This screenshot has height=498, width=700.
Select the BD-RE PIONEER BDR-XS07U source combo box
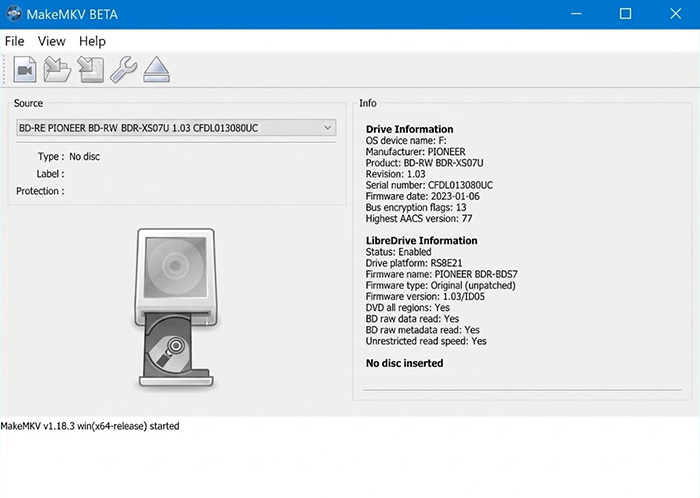click(176, 128)
